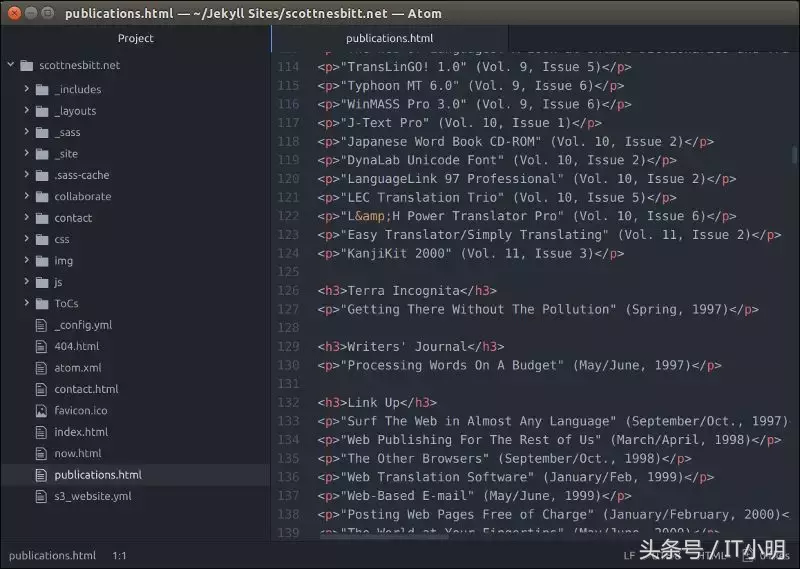The width and height of the screenshot is (800, 569).
Task: Expand the .sass-cache folder chevron
Action: click(27, 174)
